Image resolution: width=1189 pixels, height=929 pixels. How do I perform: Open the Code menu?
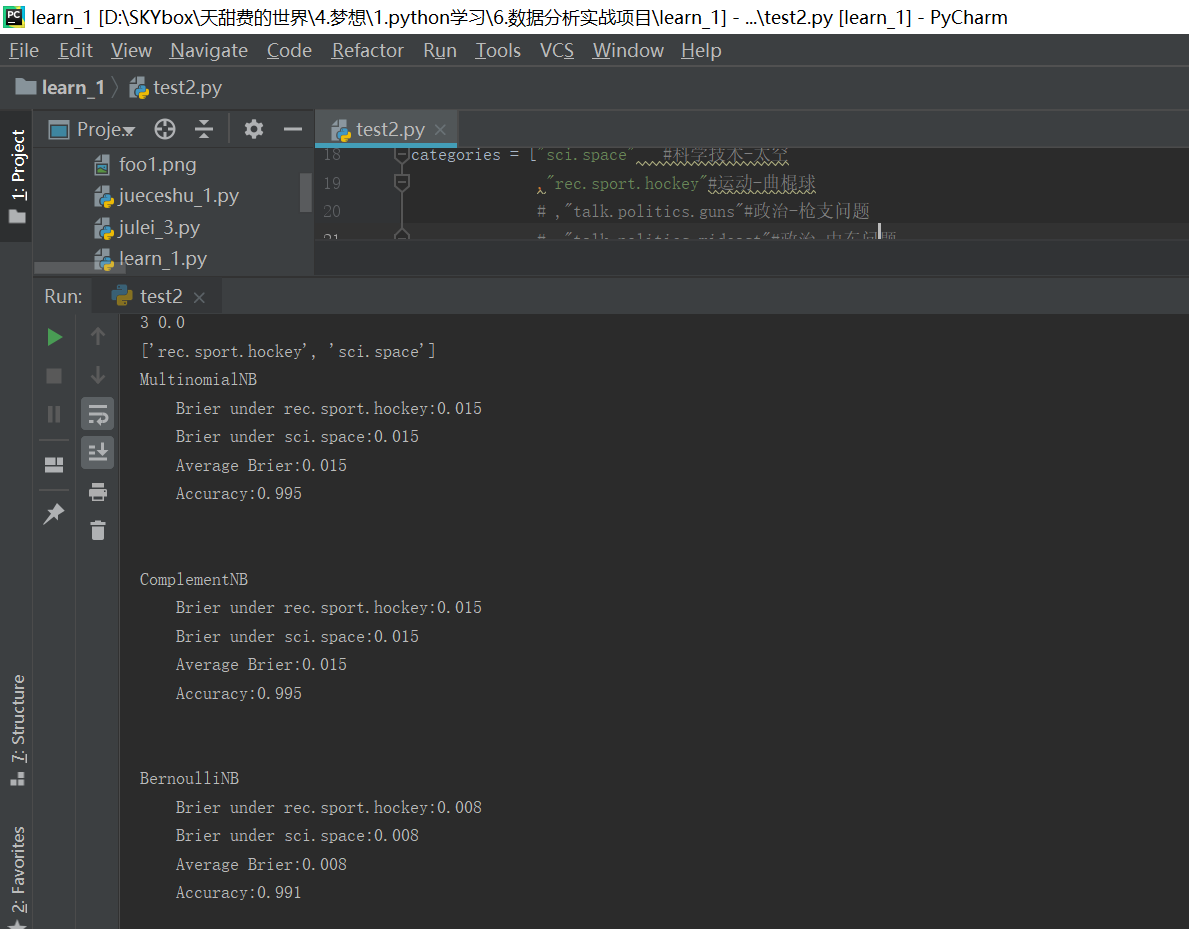click(289, 51)
